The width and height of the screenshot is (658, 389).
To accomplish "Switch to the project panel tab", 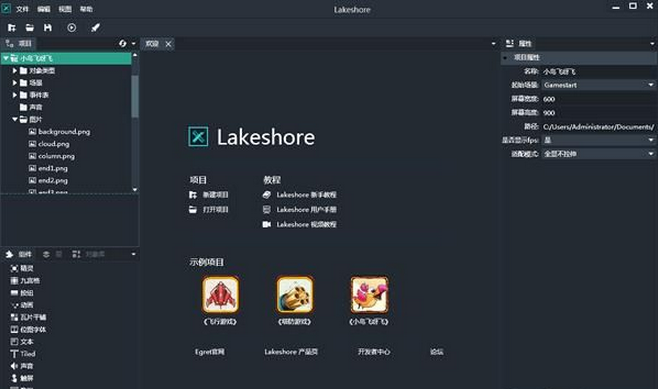I will (19, 43).
